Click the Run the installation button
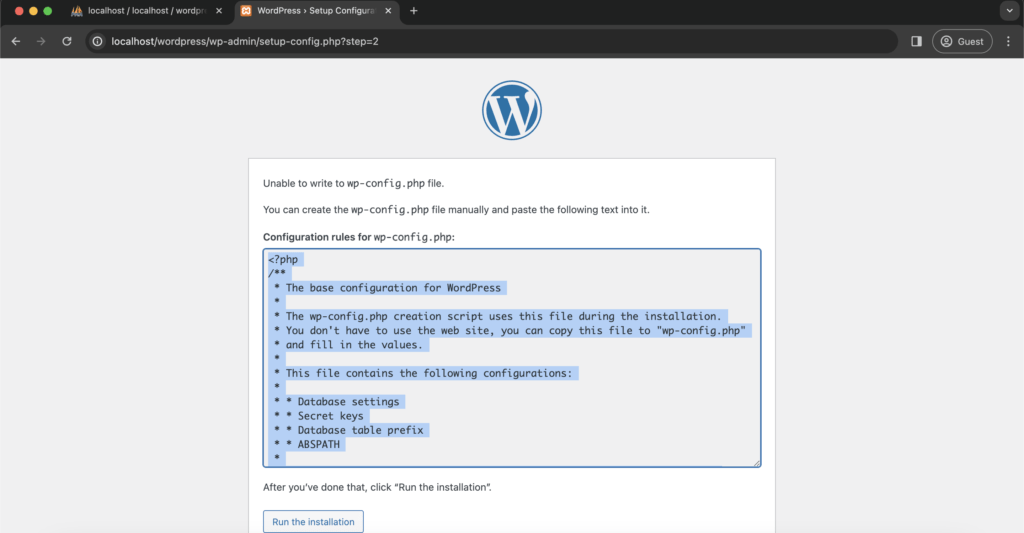Screen dimensions: 1024x533 pos(313,522)
